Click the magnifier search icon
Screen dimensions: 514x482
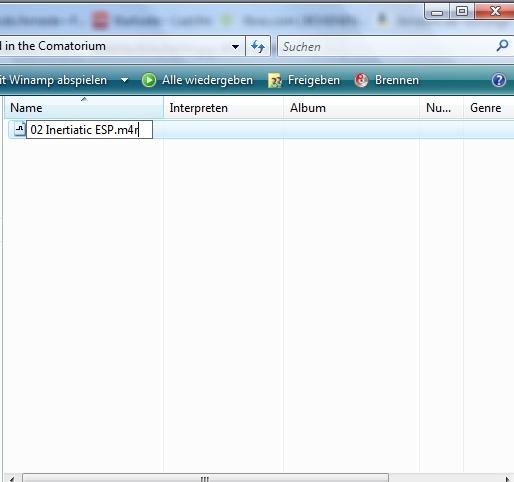(x=502, y=46)
